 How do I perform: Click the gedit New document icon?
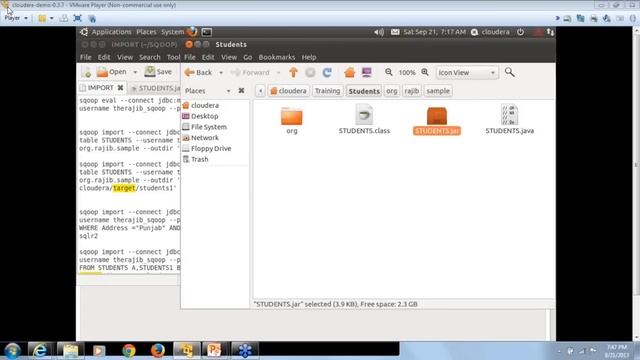click(86, 72)
